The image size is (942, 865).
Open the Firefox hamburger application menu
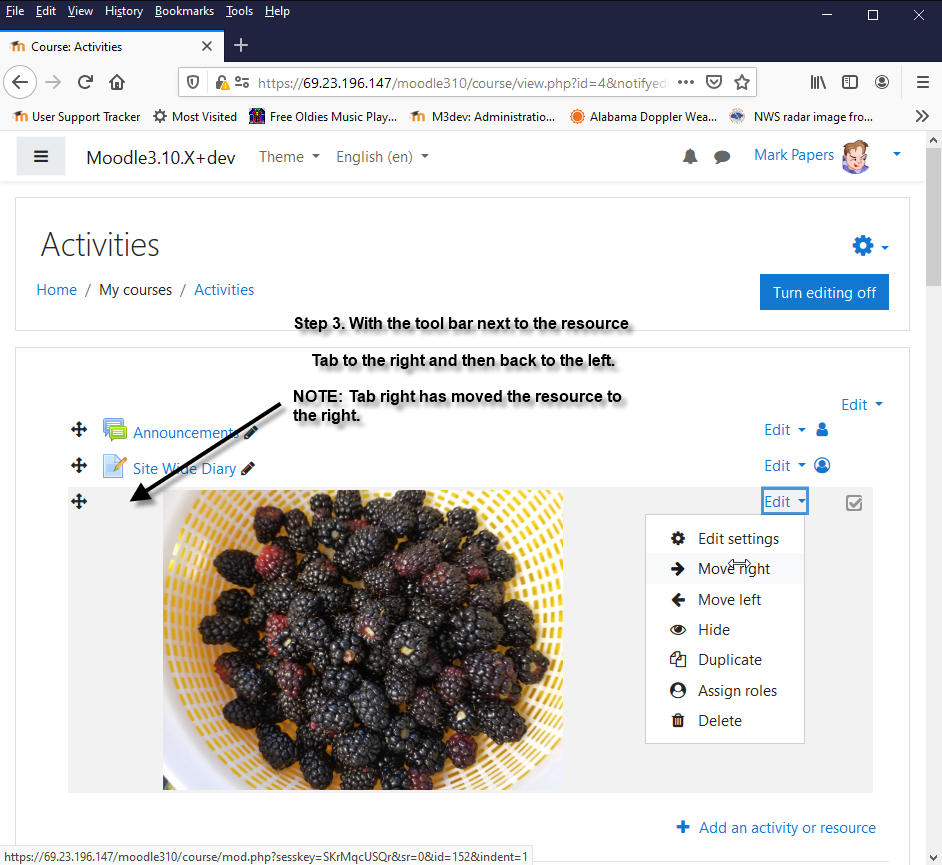point(923,82)
